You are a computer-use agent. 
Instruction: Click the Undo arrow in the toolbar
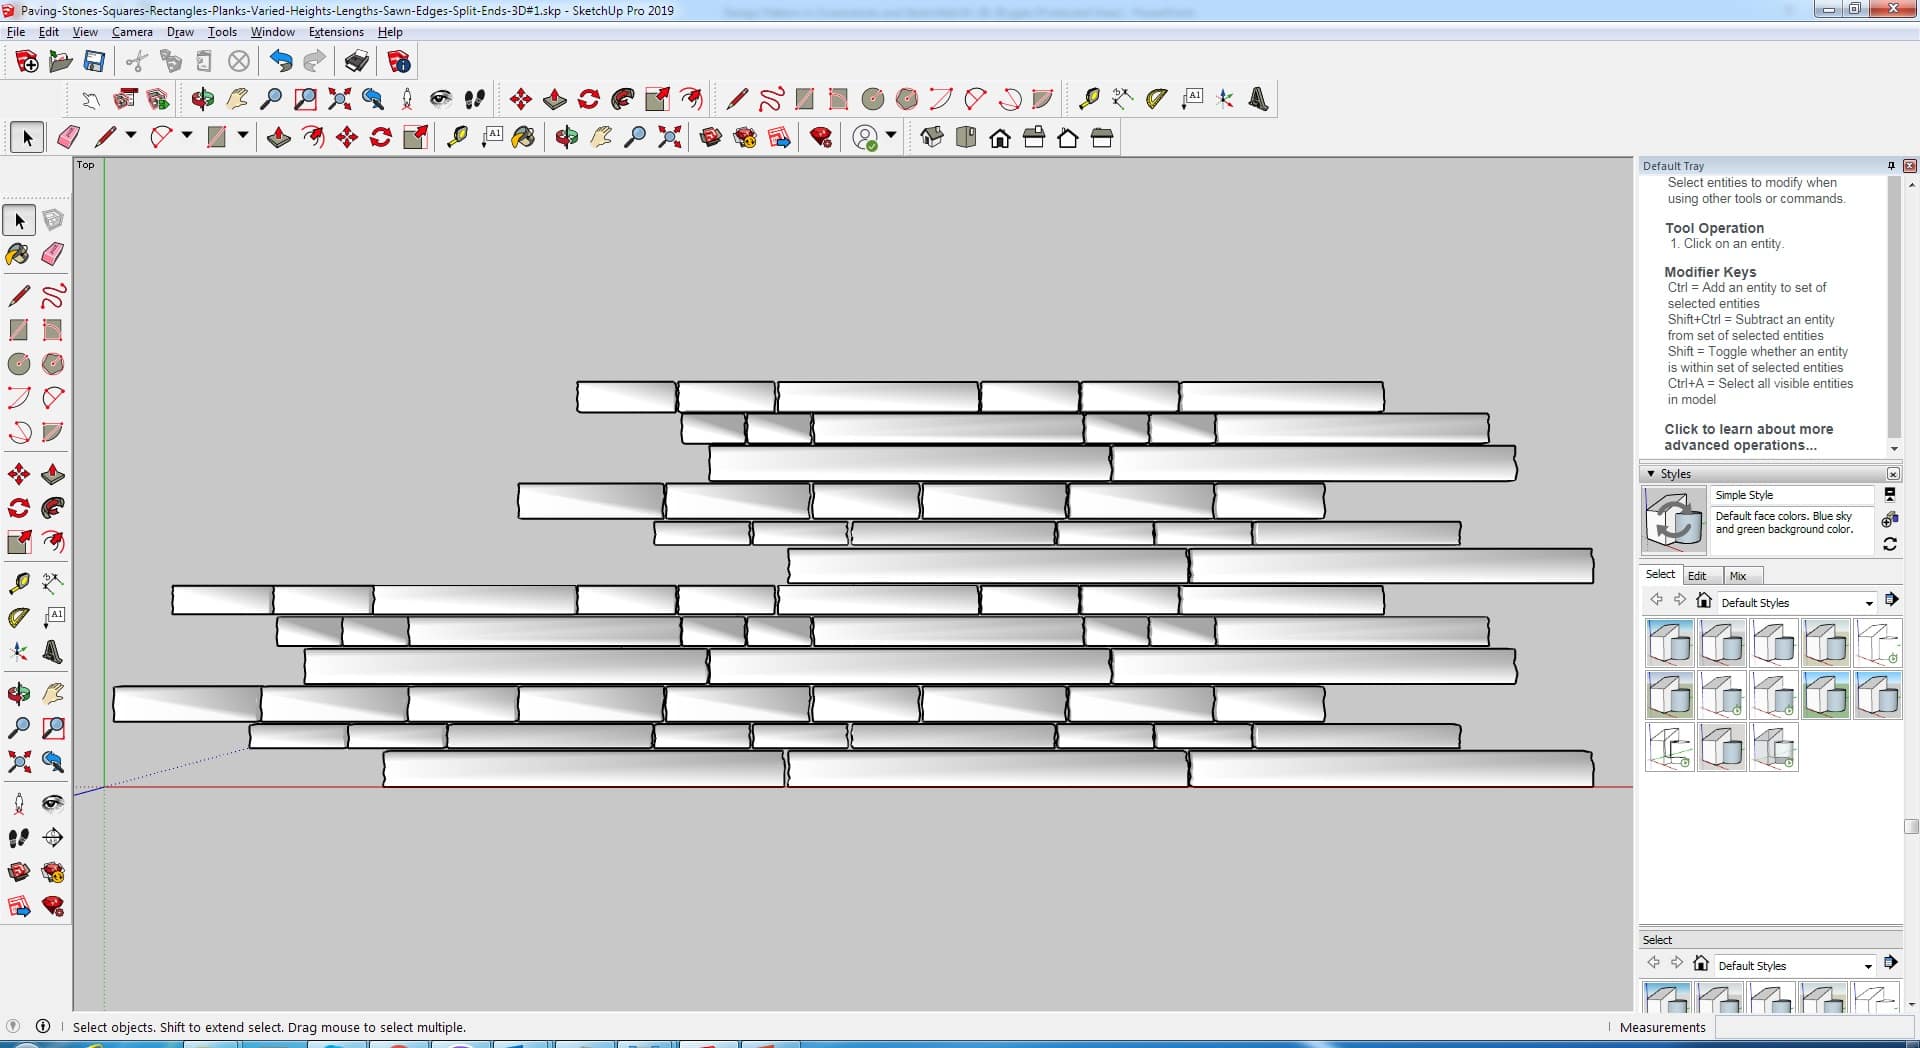pyautogui.click(x=281, y=62)
